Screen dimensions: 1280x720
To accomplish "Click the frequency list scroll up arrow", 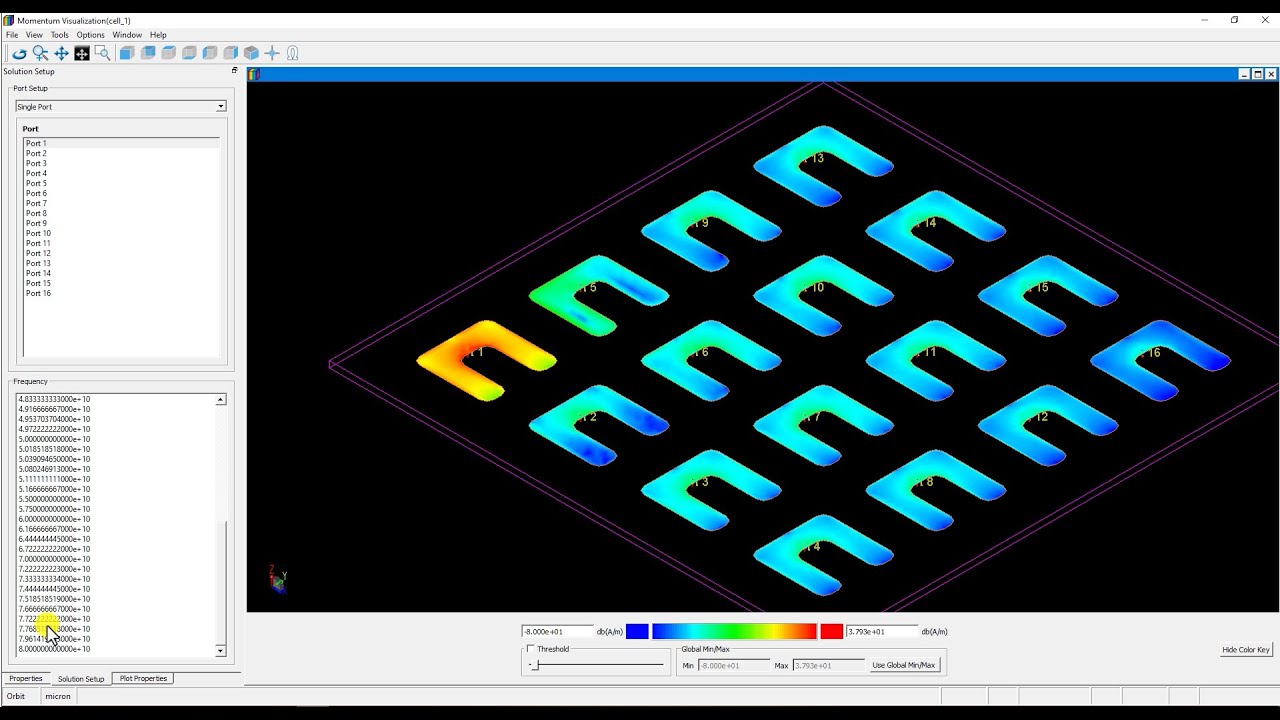I will (221, 399).
